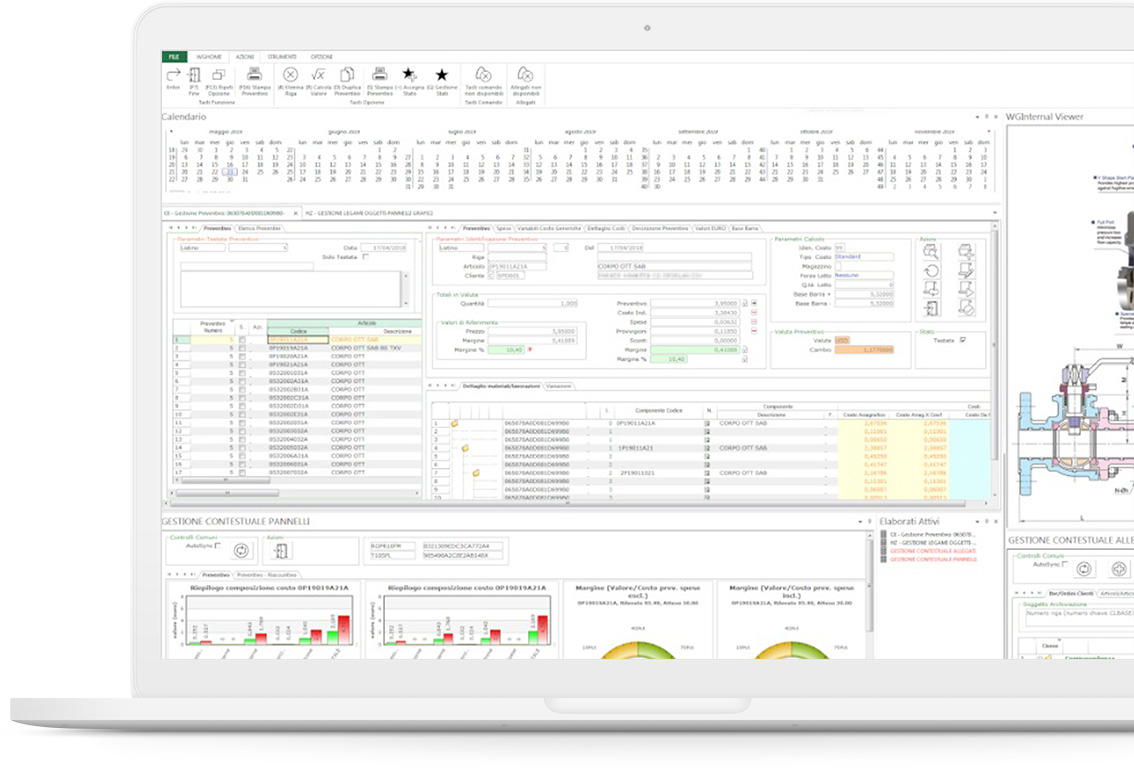Toggle checkbox in row 3 of Preventivo grid
Image resolution: width=1134 pixels, height=768 pixels.
[x=242, y=357]
